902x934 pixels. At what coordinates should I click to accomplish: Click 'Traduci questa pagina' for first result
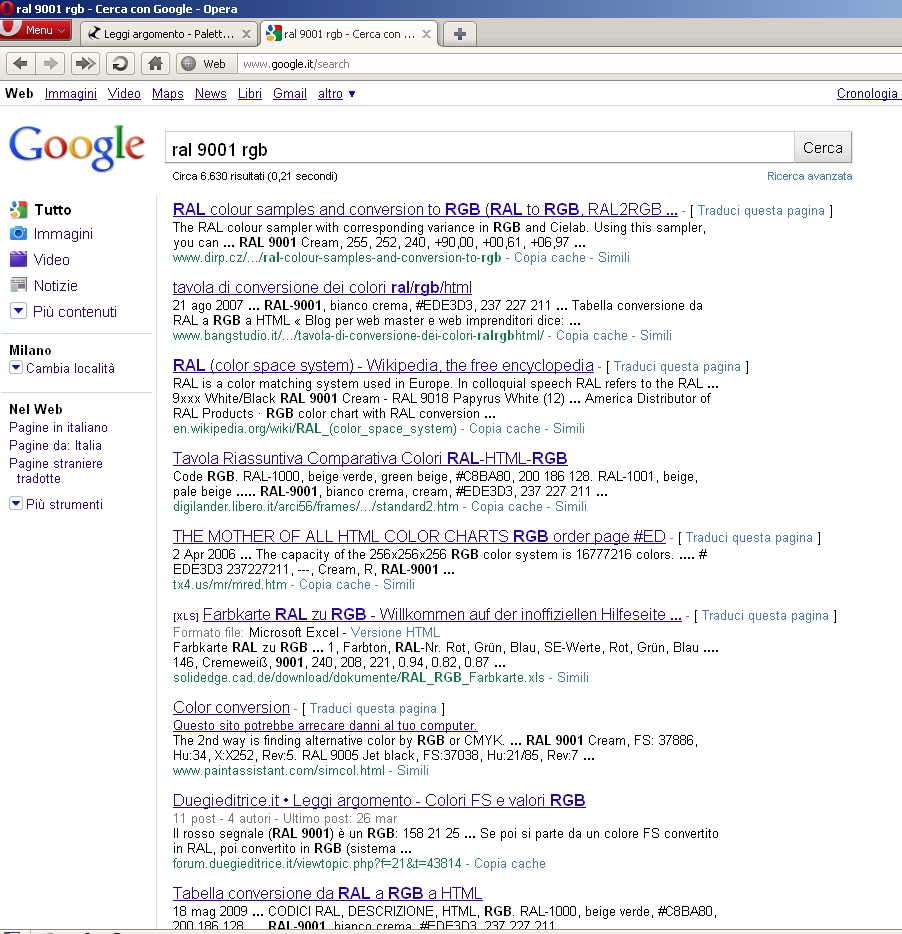(x=761, y=211)
